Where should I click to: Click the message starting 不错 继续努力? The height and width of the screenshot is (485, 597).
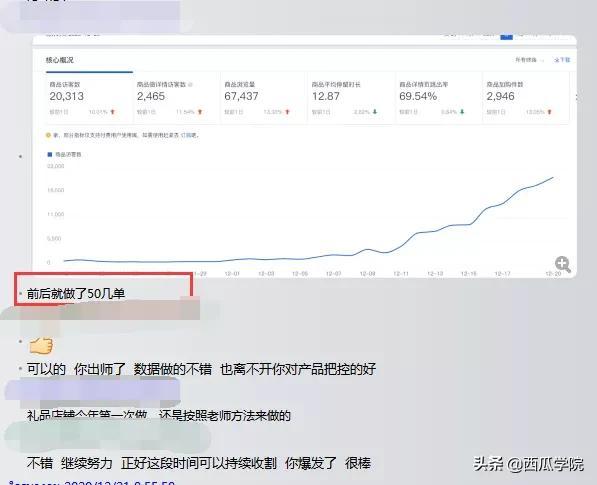[199, 463]
